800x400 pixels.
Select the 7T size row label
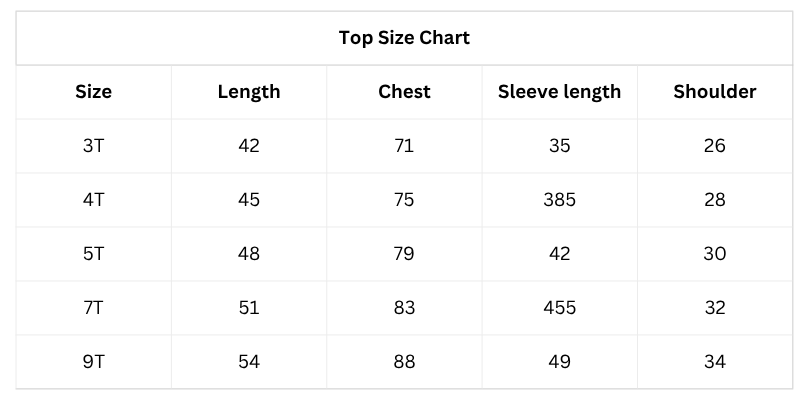click(93, 308)
